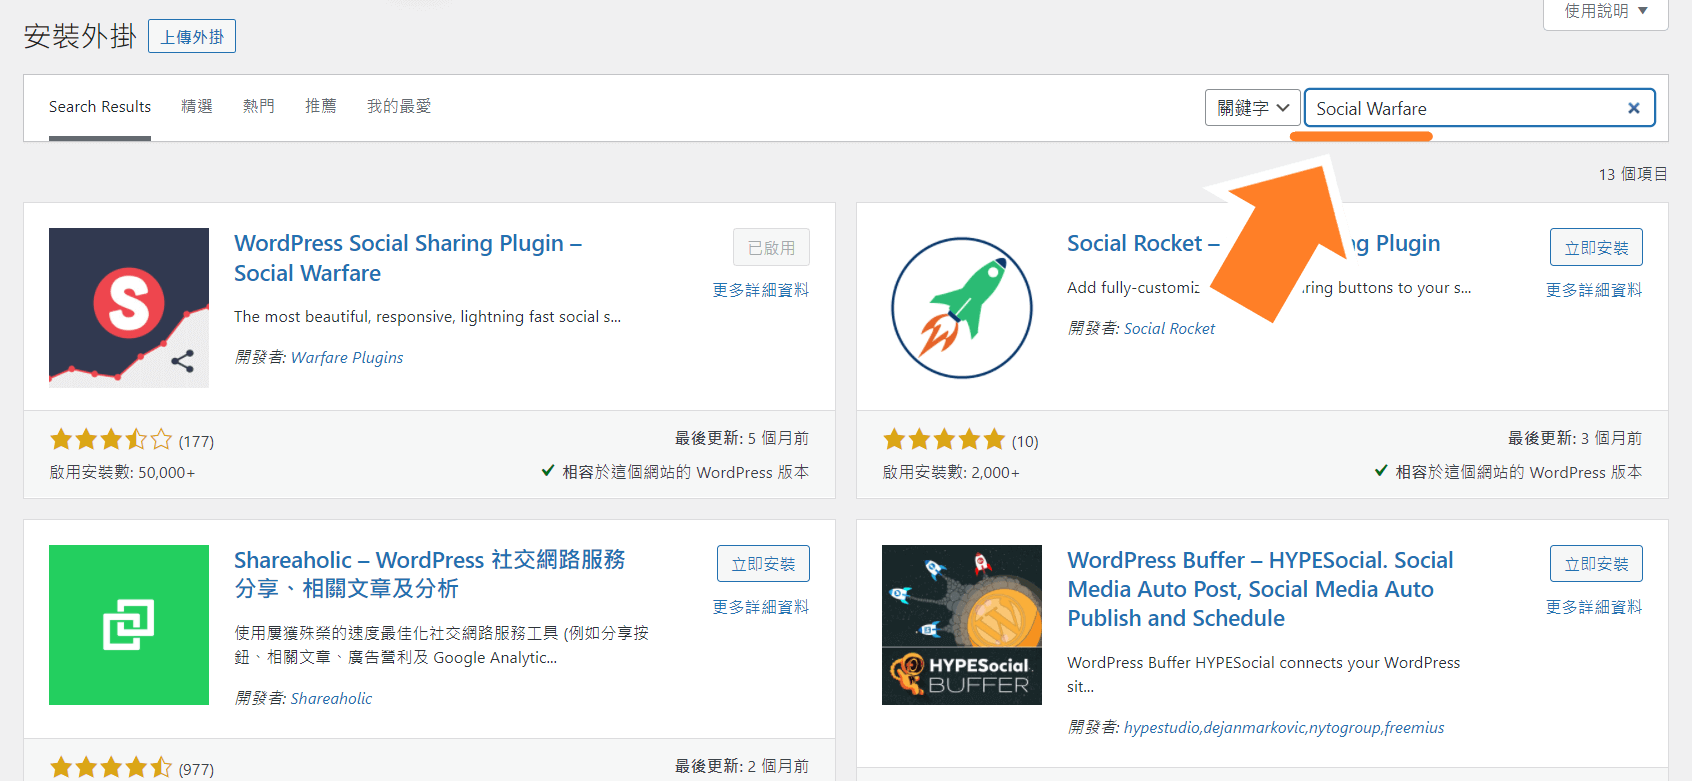Click the 上傳外掛 upload button
This screenshot has height=781, width=1692.
192,36
